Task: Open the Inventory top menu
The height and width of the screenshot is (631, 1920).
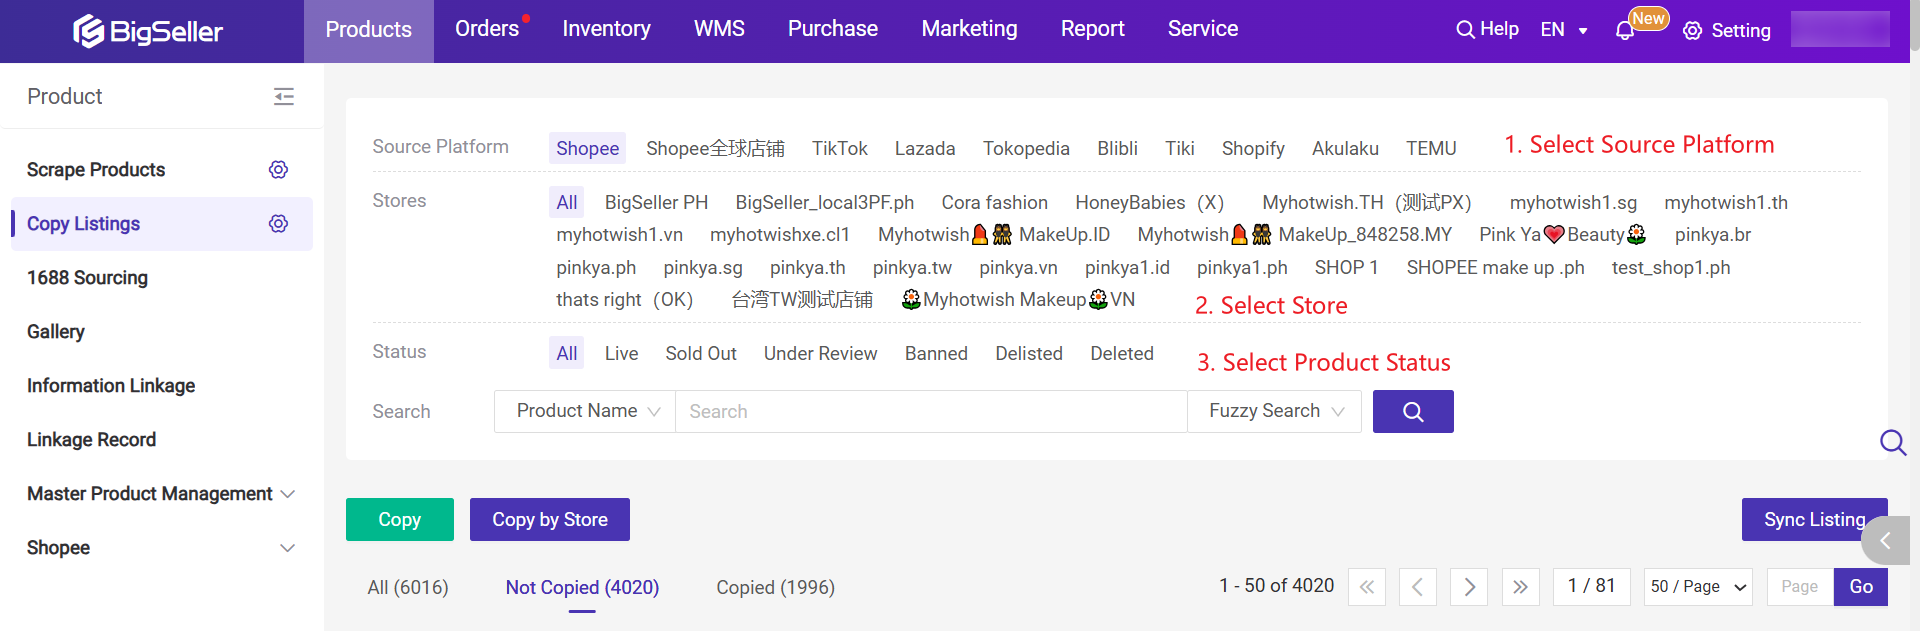Action: click(607, 29)
